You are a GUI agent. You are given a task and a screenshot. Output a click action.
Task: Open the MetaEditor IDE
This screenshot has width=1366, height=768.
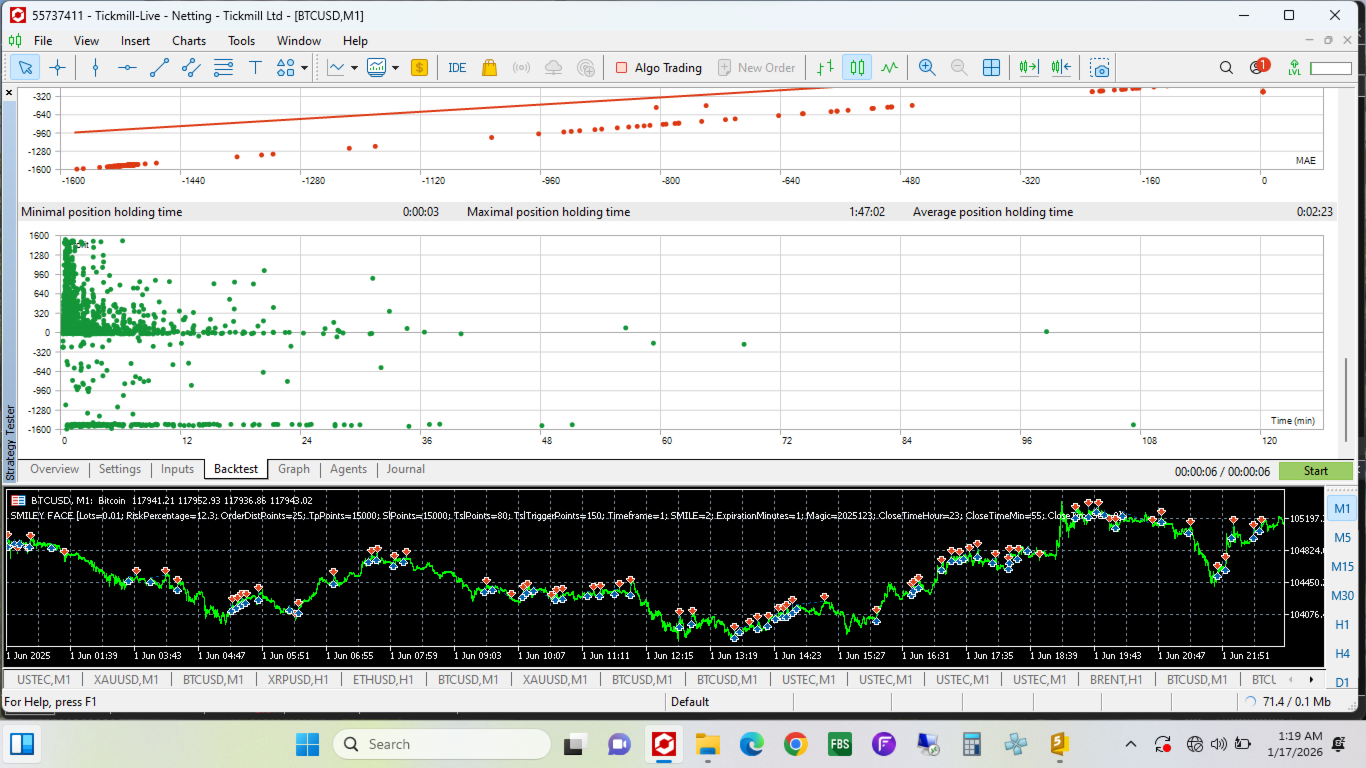pyautogui.click(x=457, y=68)
